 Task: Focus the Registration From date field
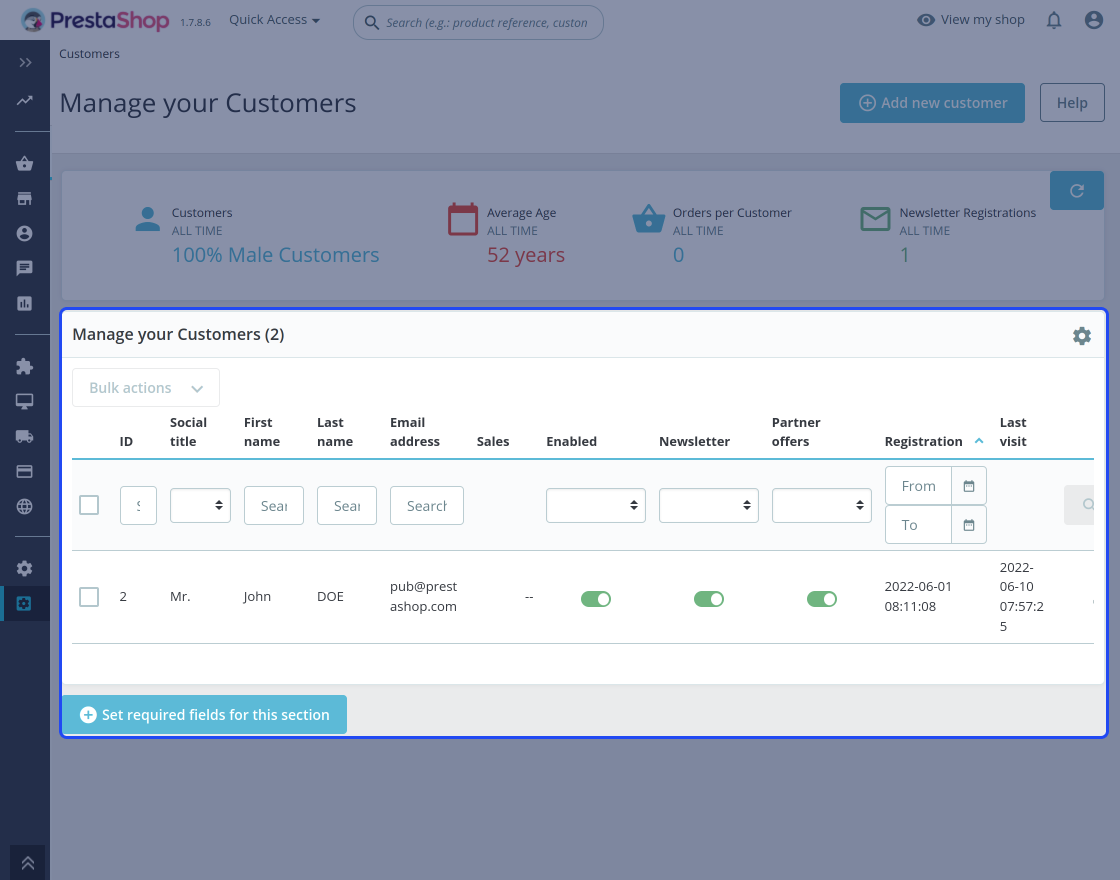point(919,486)
